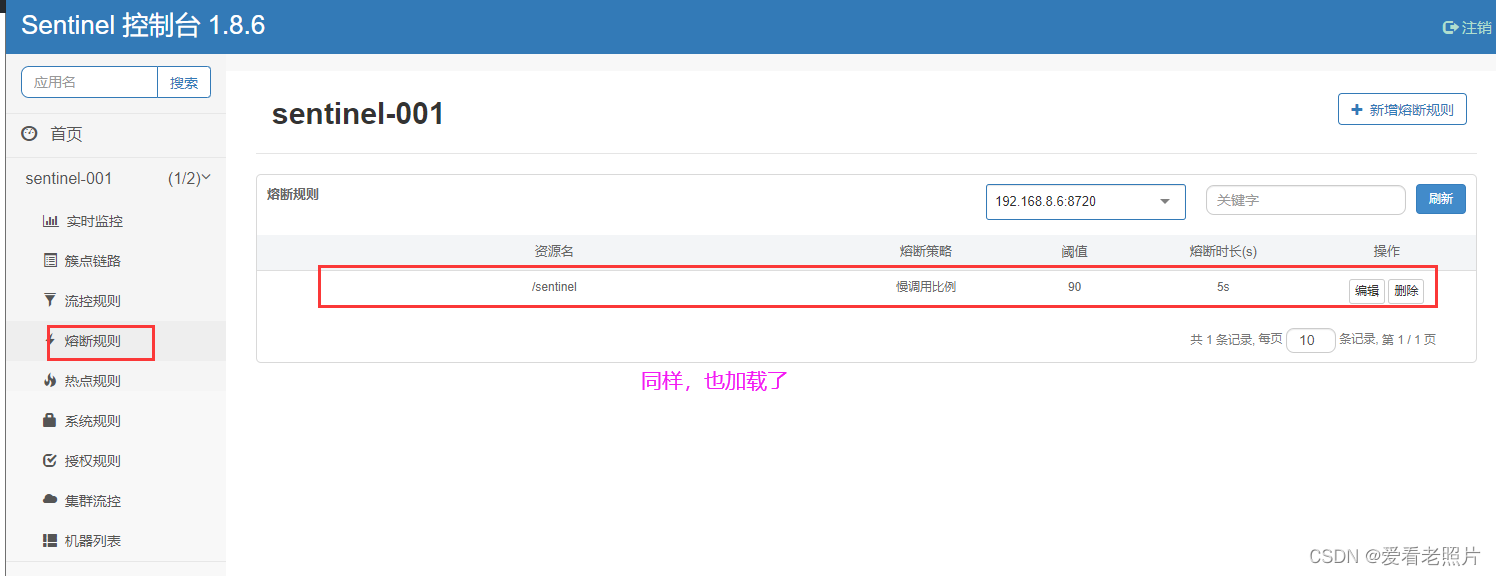
Task: Click the Sentinel 控制台 1.8.6 title
Action: click(143, 25)
